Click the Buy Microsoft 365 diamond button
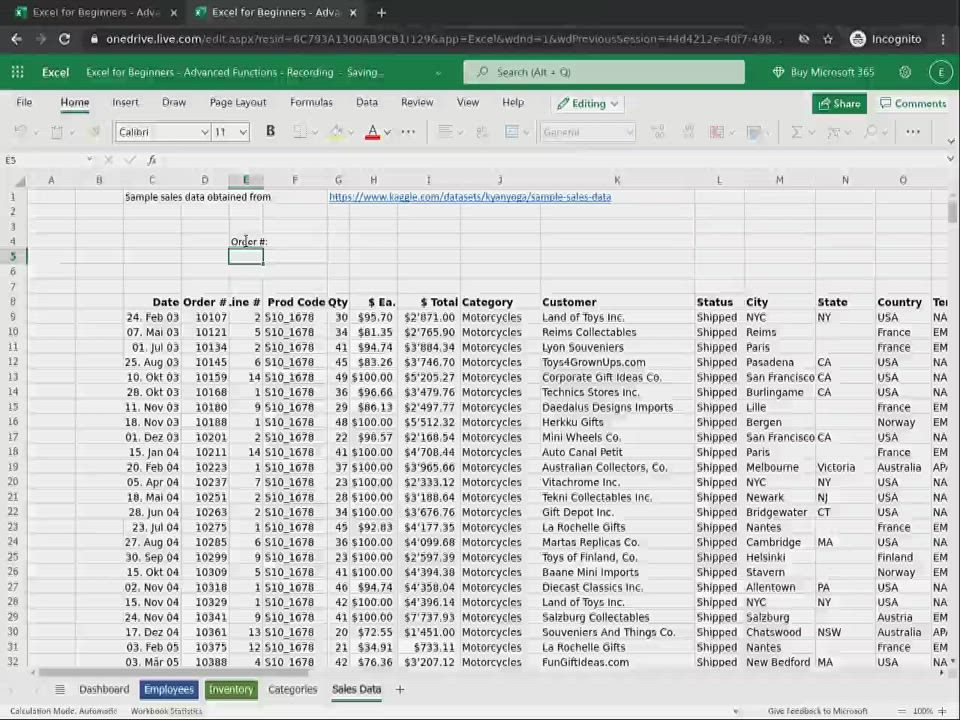This screenshot has height=720, width=960. tap(823, 72)
